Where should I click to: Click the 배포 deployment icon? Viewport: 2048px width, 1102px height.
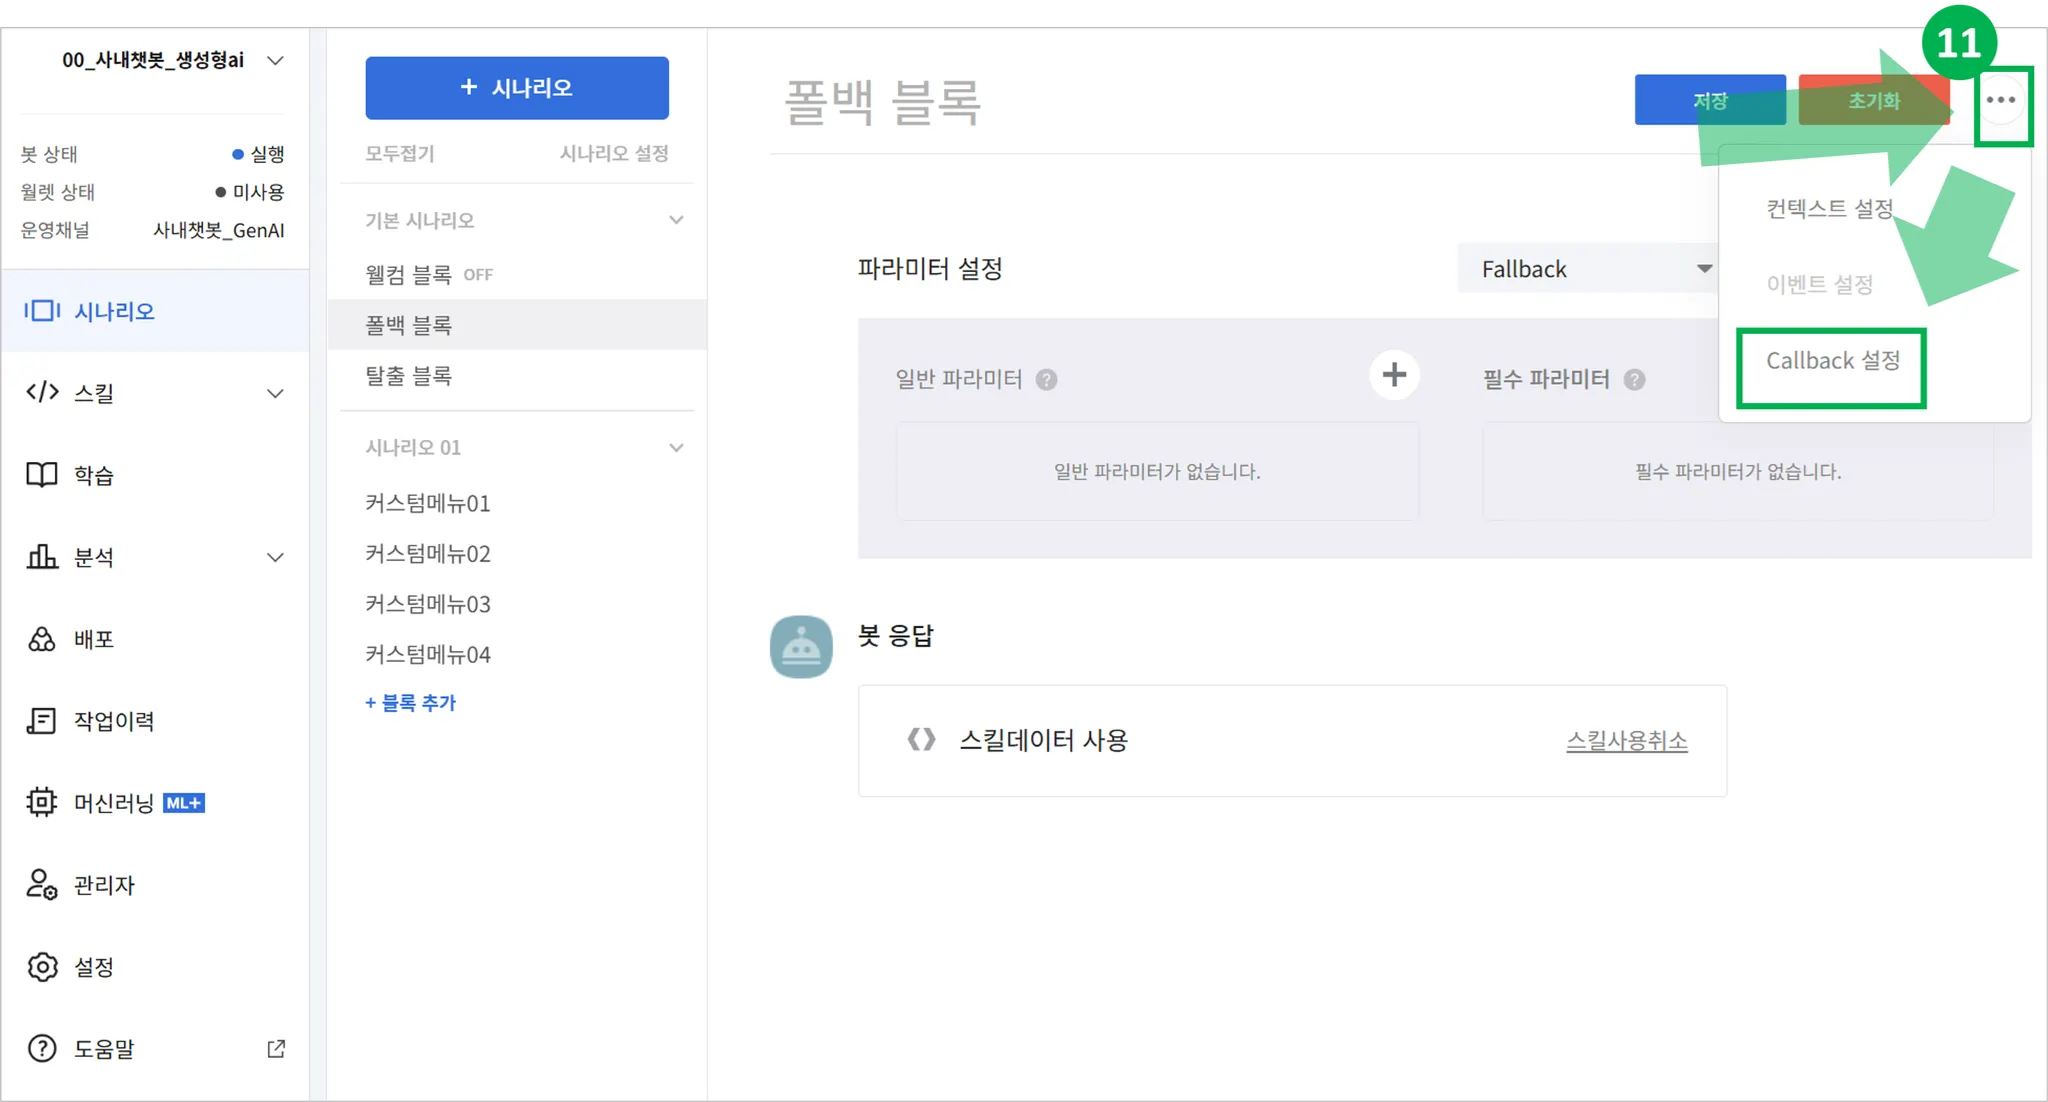[x=41, y=639]
